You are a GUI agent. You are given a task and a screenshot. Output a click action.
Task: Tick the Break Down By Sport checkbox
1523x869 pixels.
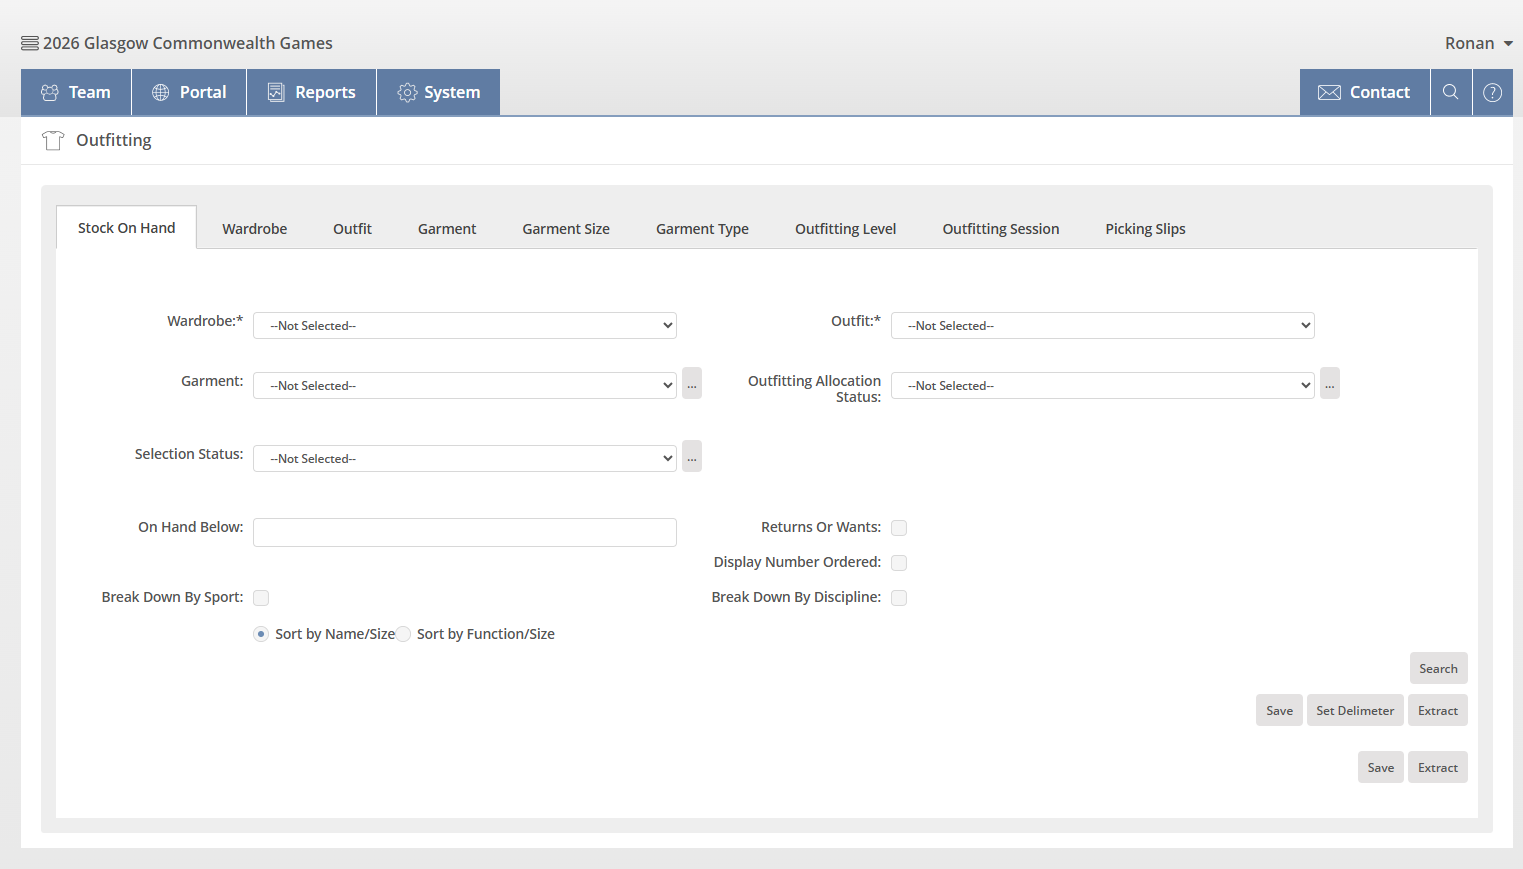[261, 598]
